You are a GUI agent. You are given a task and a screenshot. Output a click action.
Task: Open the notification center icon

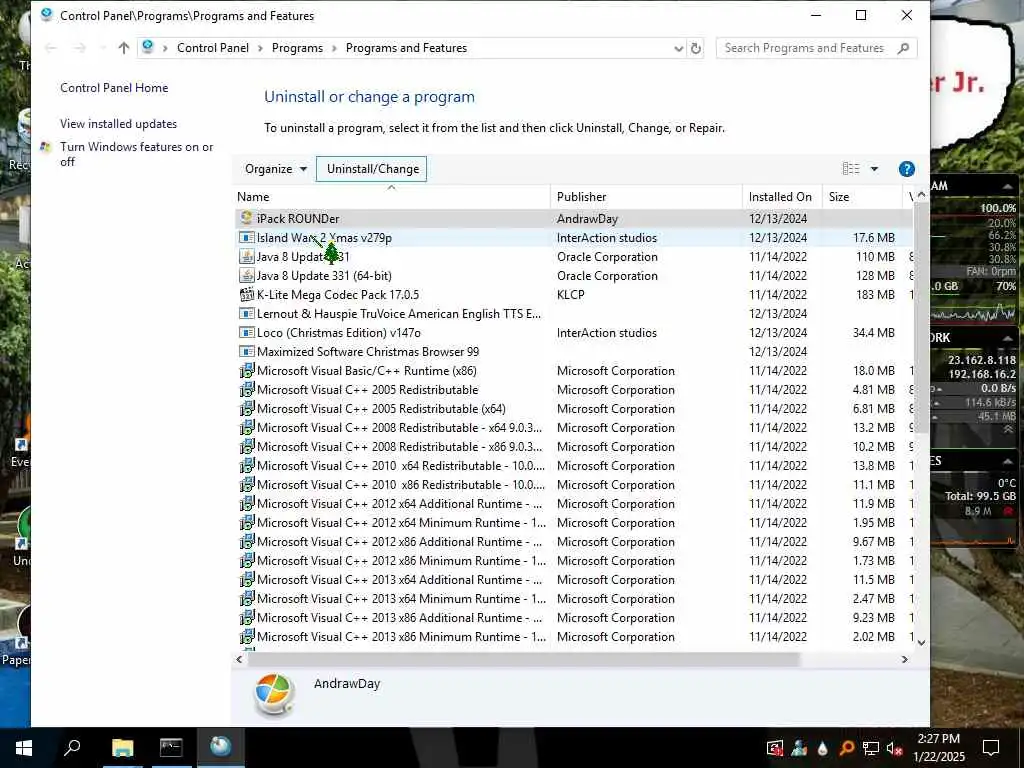pos(991,748)
